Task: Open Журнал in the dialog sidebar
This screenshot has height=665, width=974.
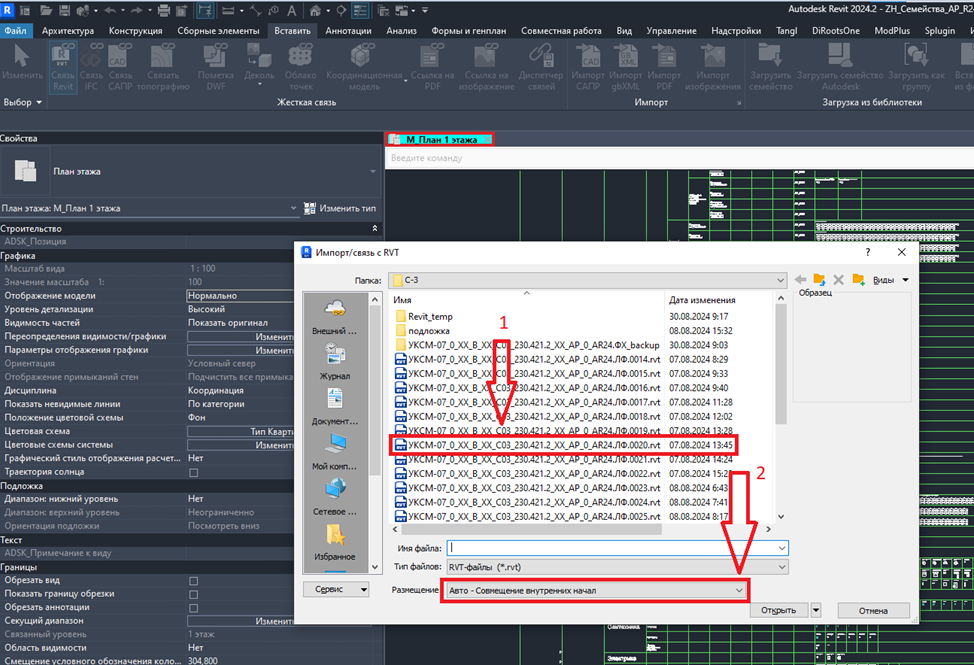Action: pos(335,361)
